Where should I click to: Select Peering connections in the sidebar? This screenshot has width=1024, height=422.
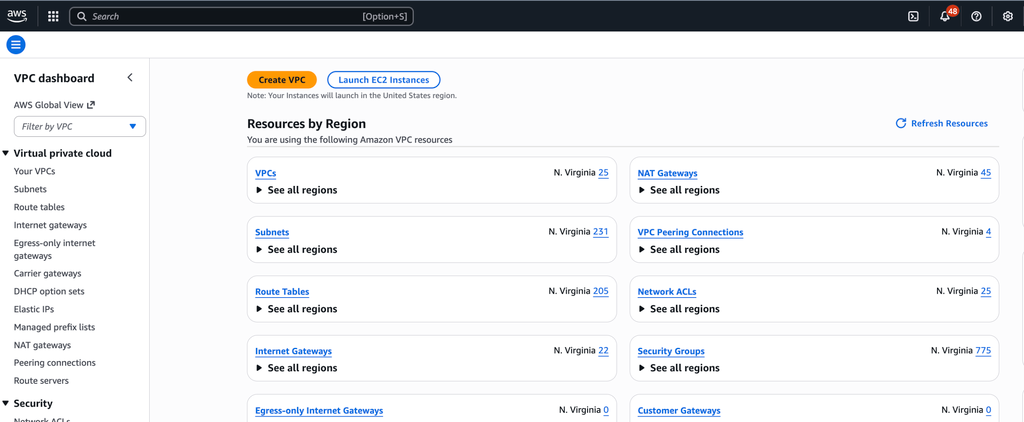point(55,363)
